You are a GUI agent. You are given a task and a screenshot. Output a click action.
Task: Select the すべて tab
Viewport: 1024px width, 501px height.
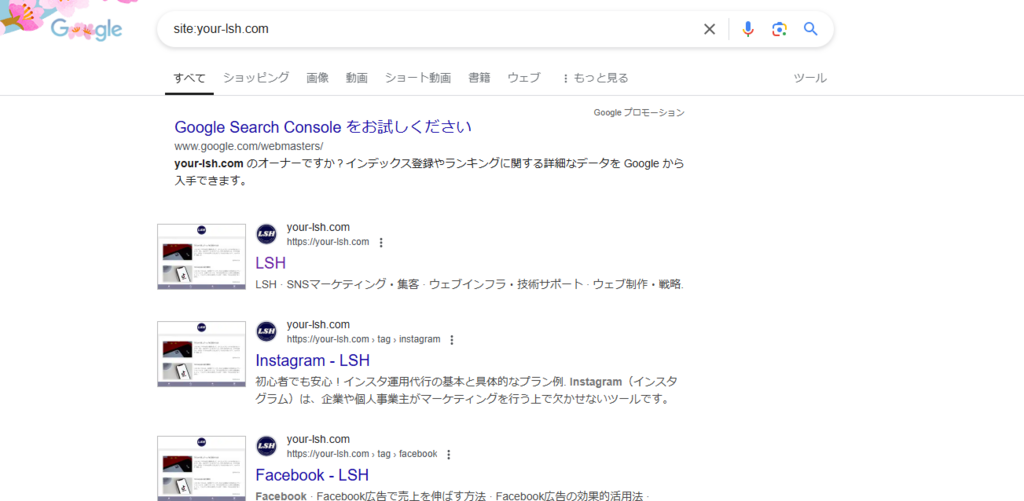(x=189, y=78)
